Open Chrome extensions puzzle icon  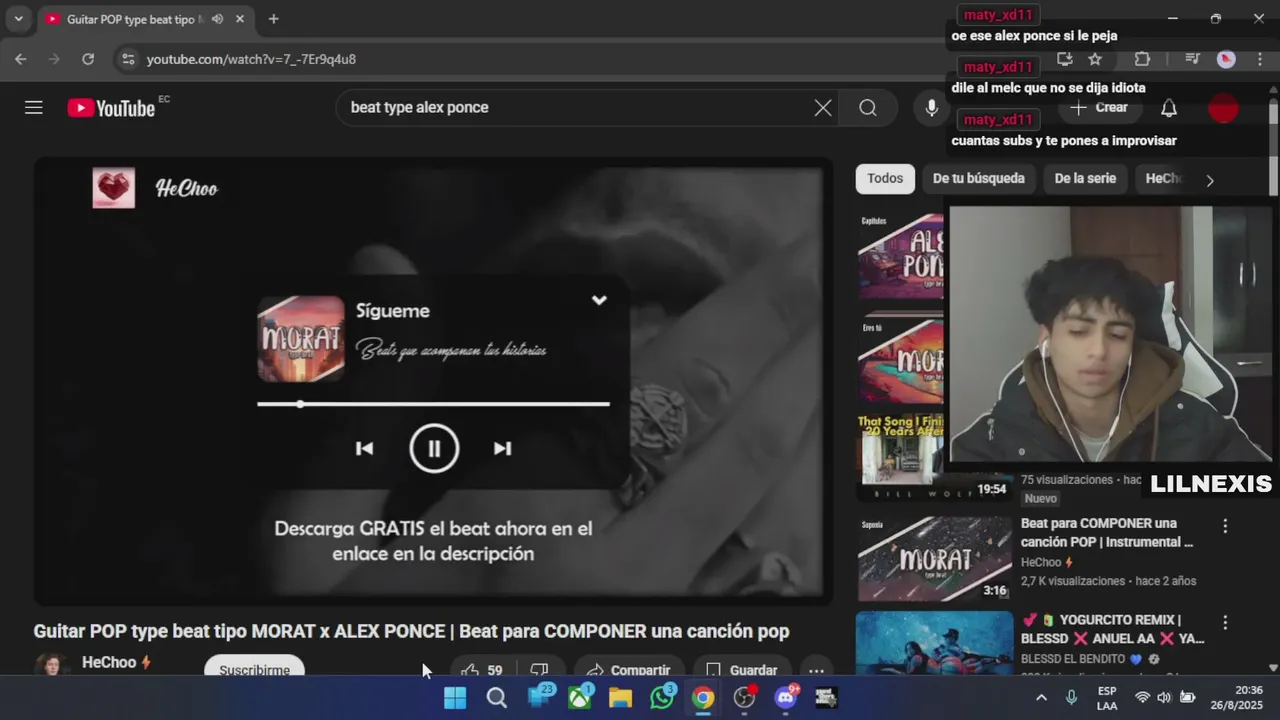(1142, 59)
